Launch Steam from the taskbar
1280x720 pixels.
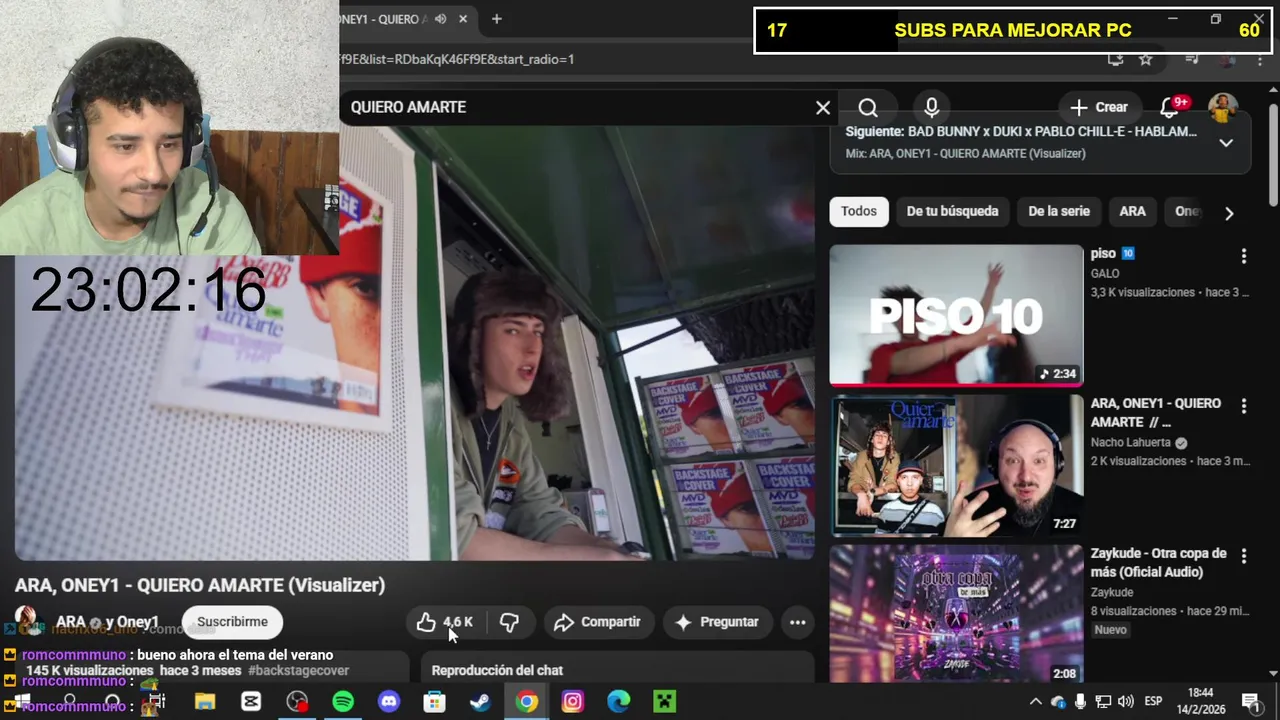[481, 702]
